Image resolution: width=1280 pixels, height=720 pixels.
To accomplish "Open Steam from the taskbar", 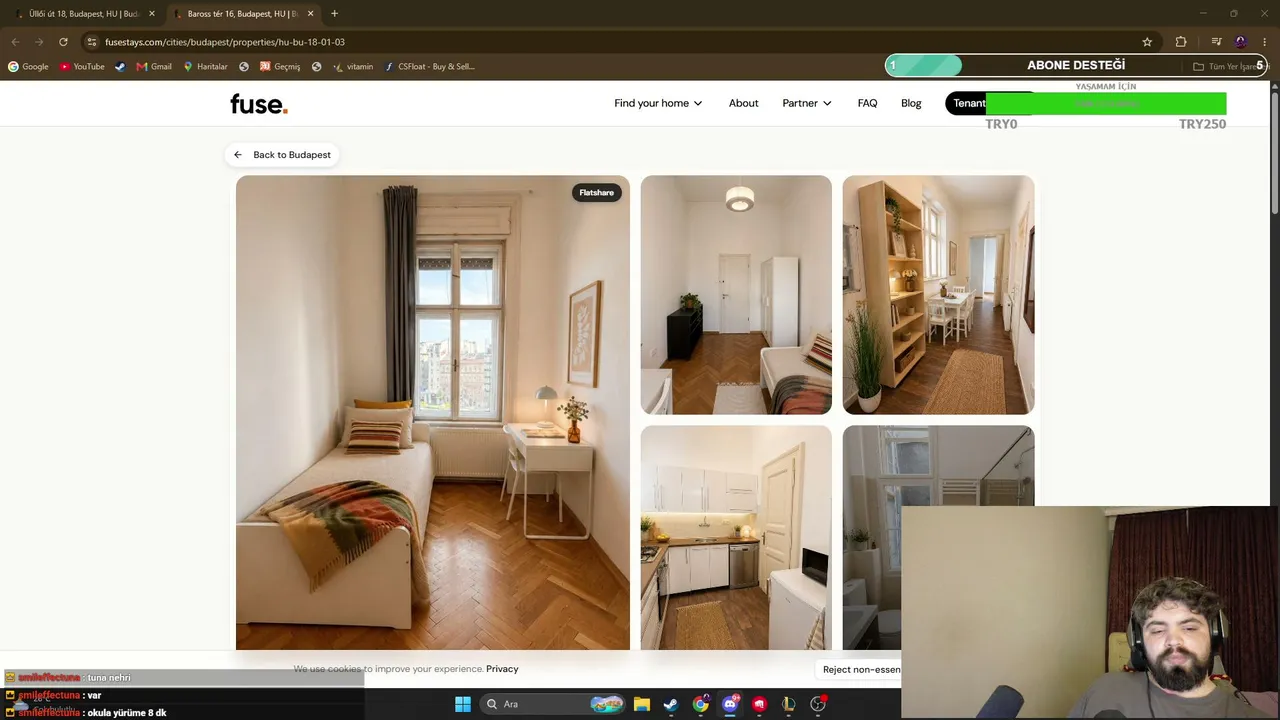I will click(671, 704).
